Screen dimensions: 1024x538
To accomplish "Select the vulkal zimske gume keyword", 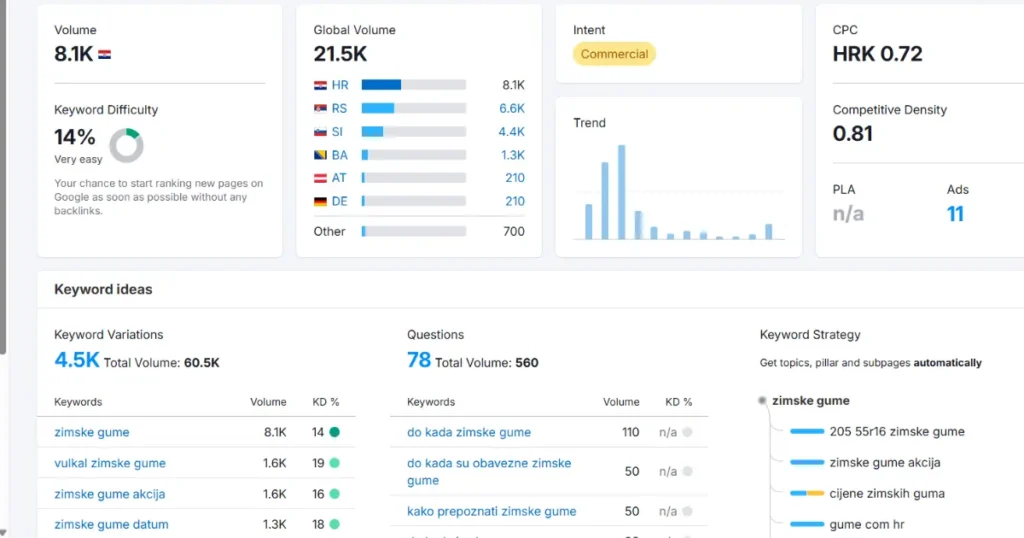I will pos(110,464).
